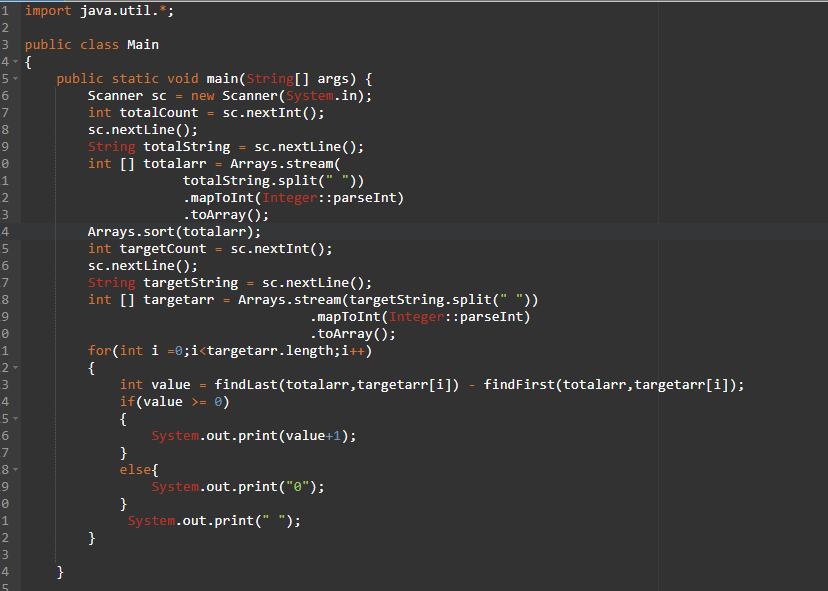Click the 'else' keyword
The image size is (828, 591).
point(135,469)
